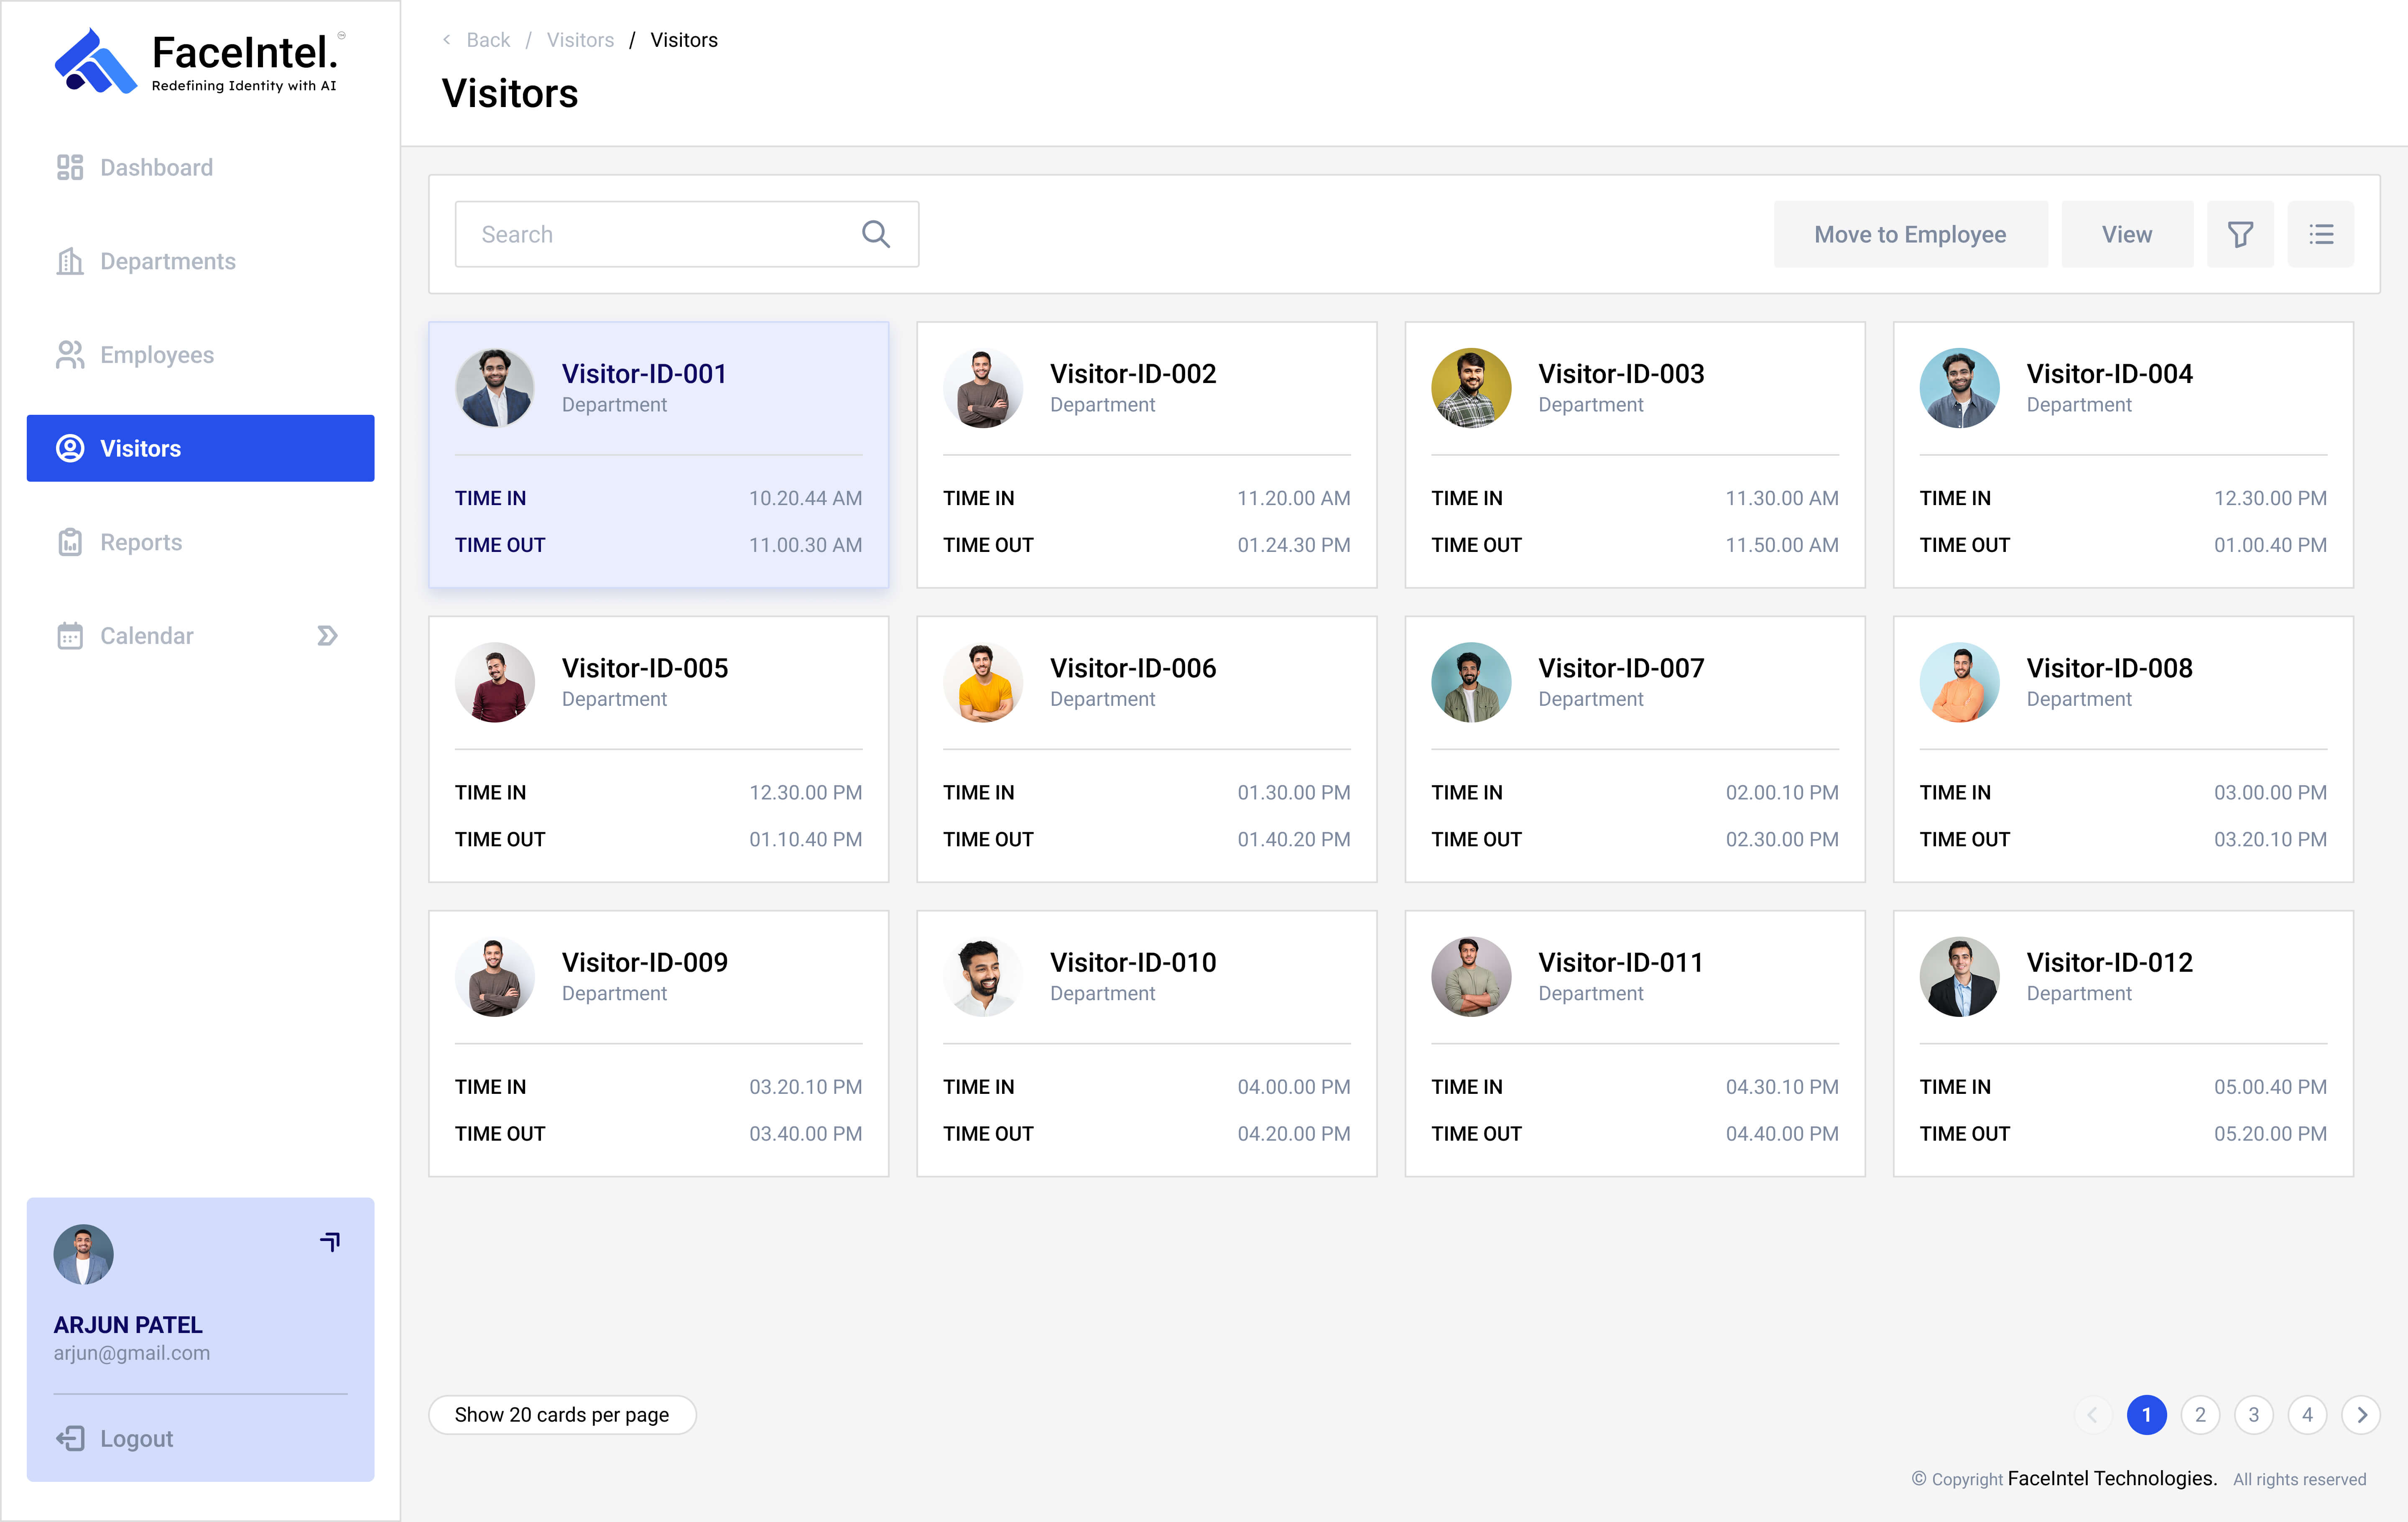Click the Logout door icon
The width and height of the screenshot is (2408, 1522).
[69, 1438]
